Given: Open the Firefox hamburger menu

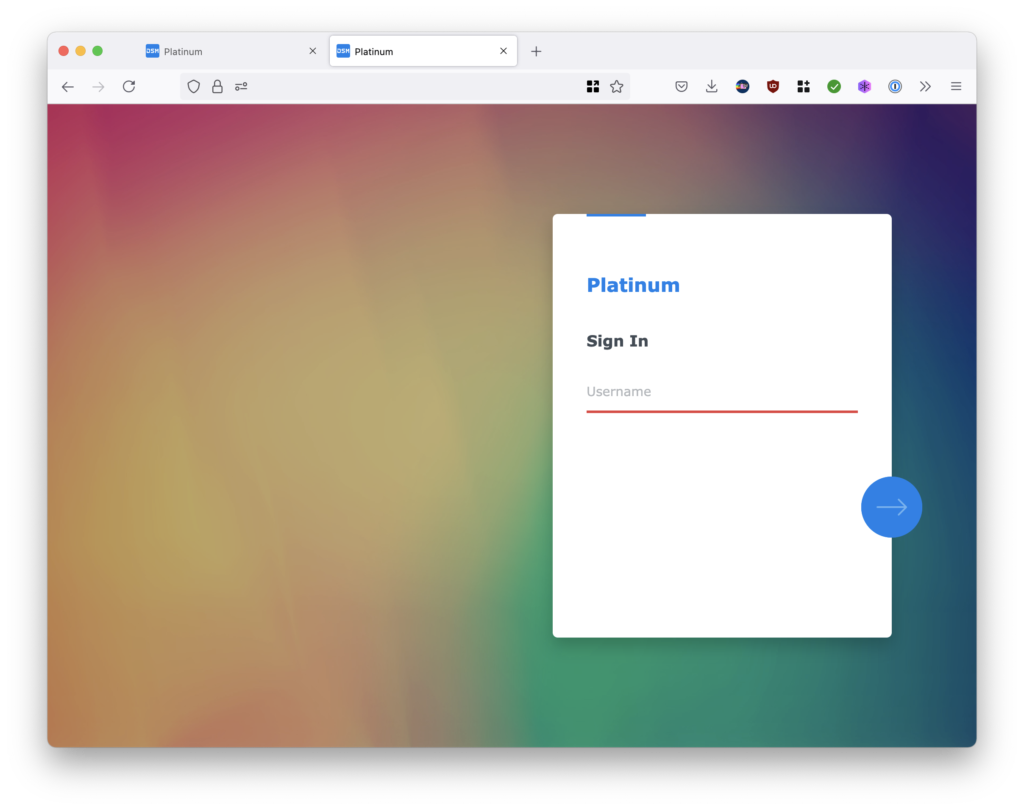Looking at the screenshot, I should coord(956,86).
